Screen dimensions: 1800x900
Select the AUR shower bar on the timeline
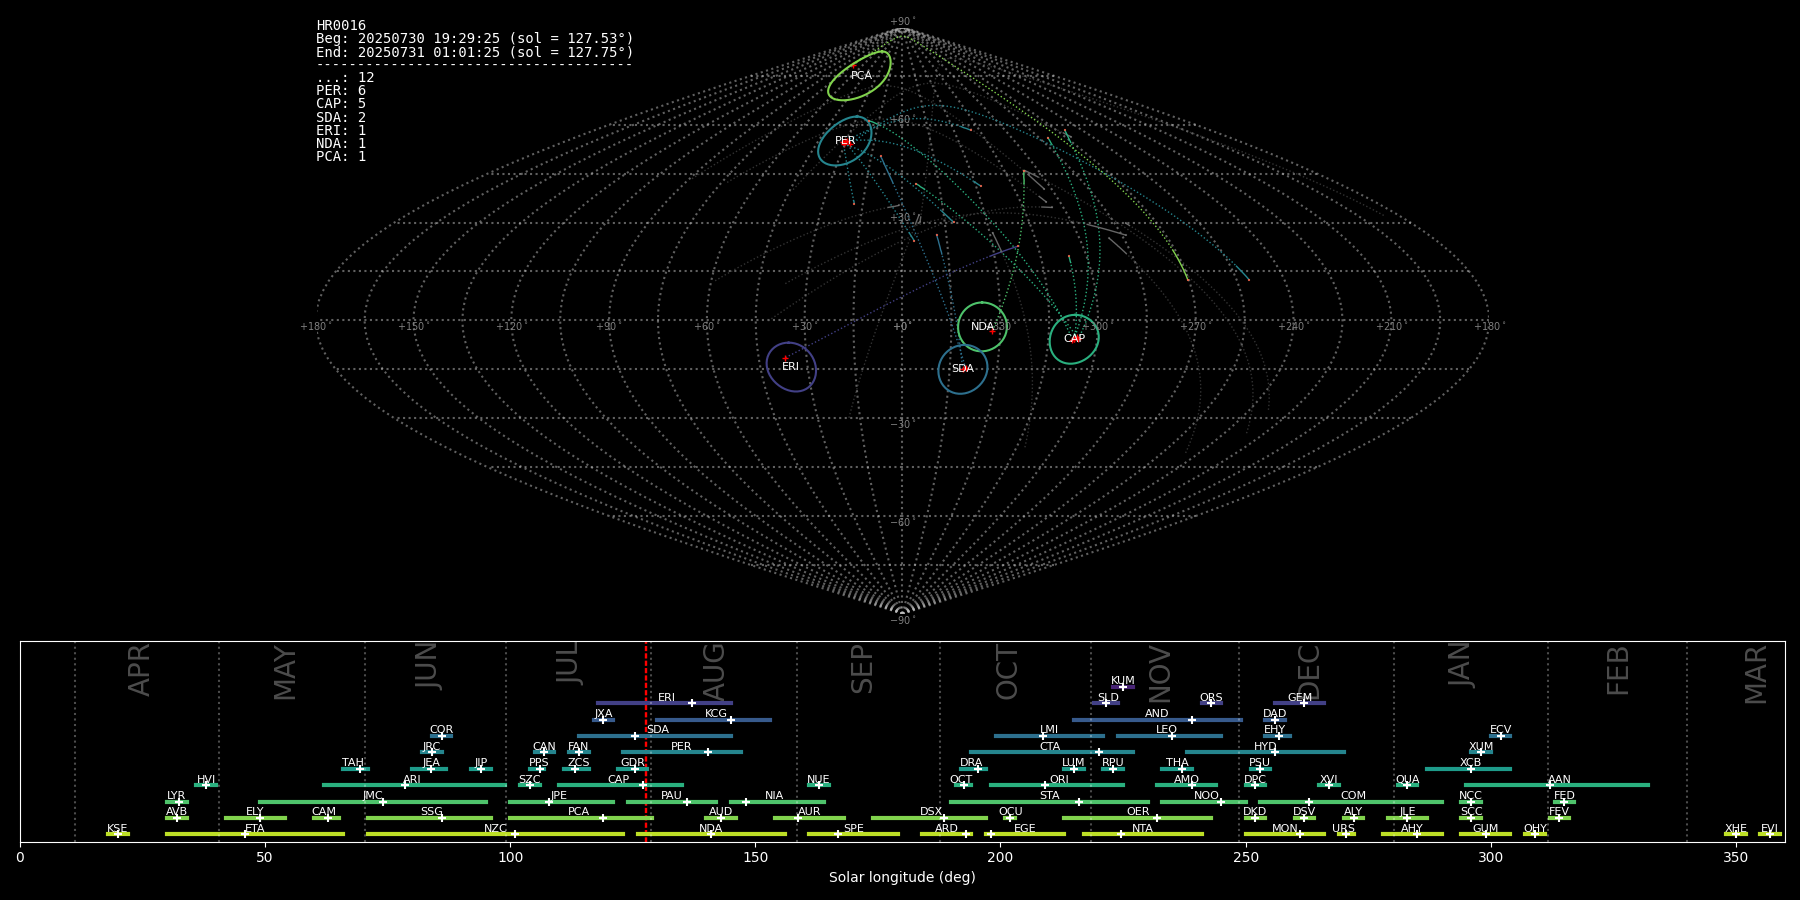tap(809, 818)
